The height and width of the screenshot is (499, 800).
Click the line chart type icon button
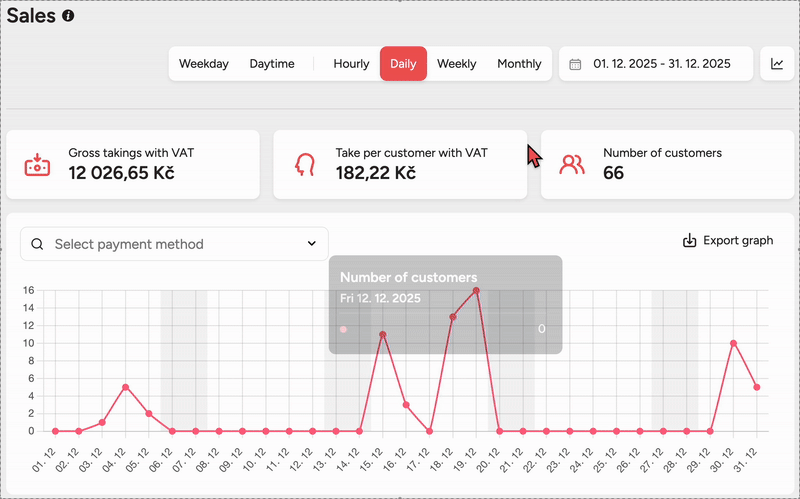click(x=777, y=64)
